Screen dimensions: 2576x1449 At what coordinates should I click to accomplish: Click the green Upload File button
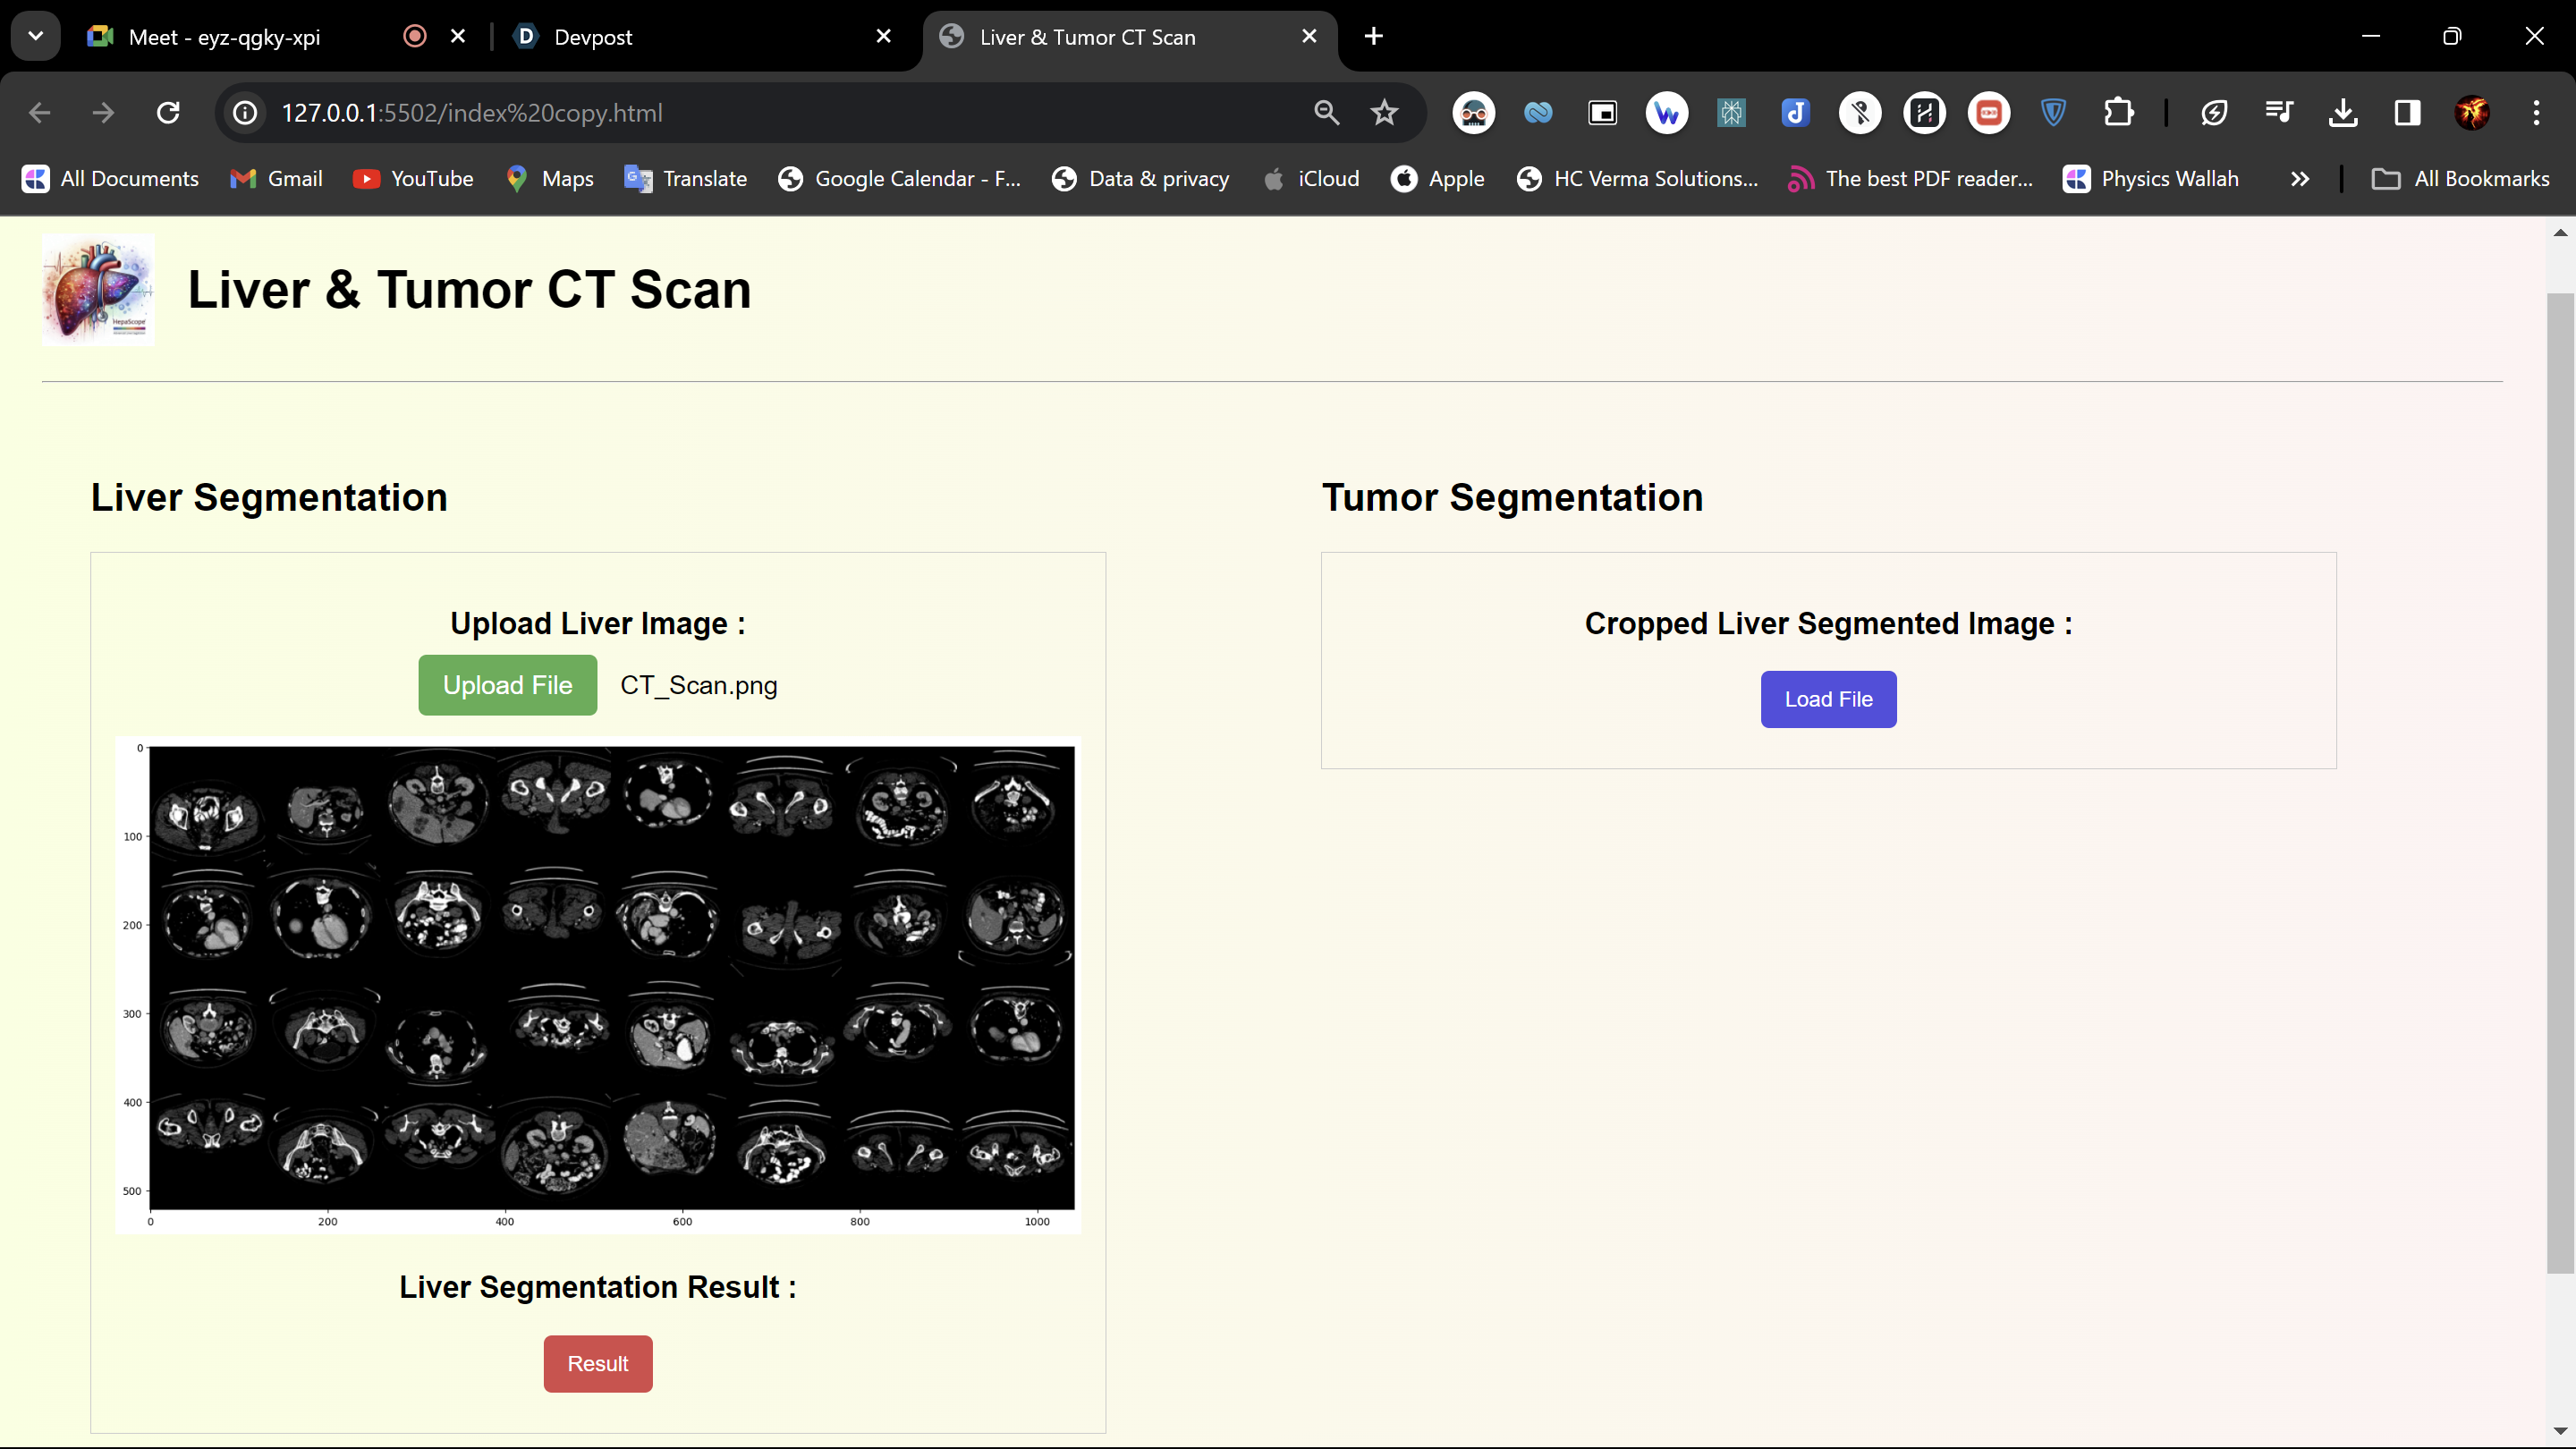[x=507, y=685]
